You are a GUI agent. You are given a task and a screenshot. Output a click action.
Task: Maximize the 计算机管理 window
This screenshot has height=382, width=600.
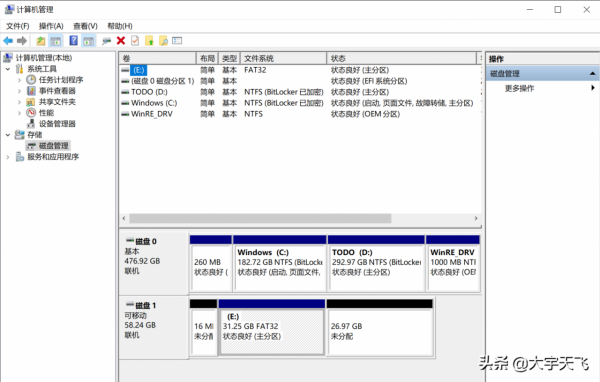(x=558, y=10)
